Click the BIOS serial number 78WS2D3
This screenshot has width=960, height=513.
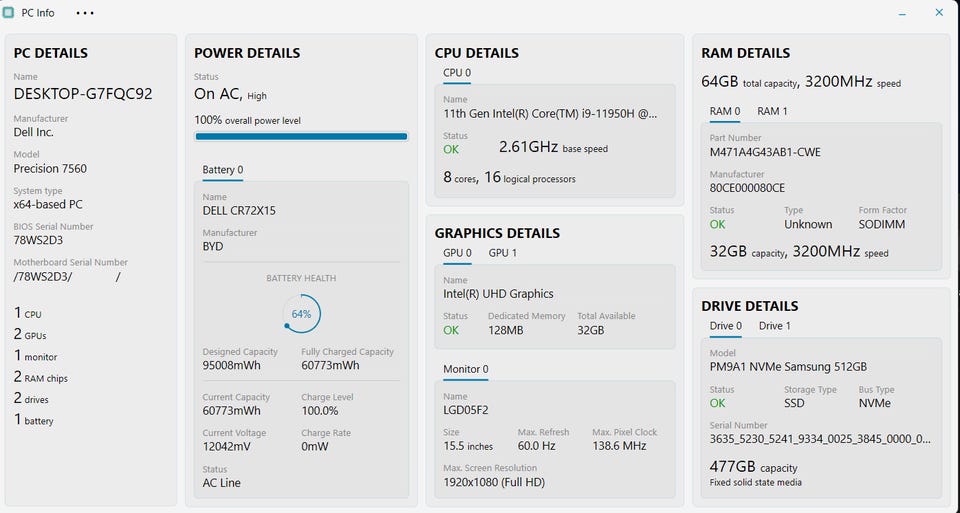tap(38, 240)
